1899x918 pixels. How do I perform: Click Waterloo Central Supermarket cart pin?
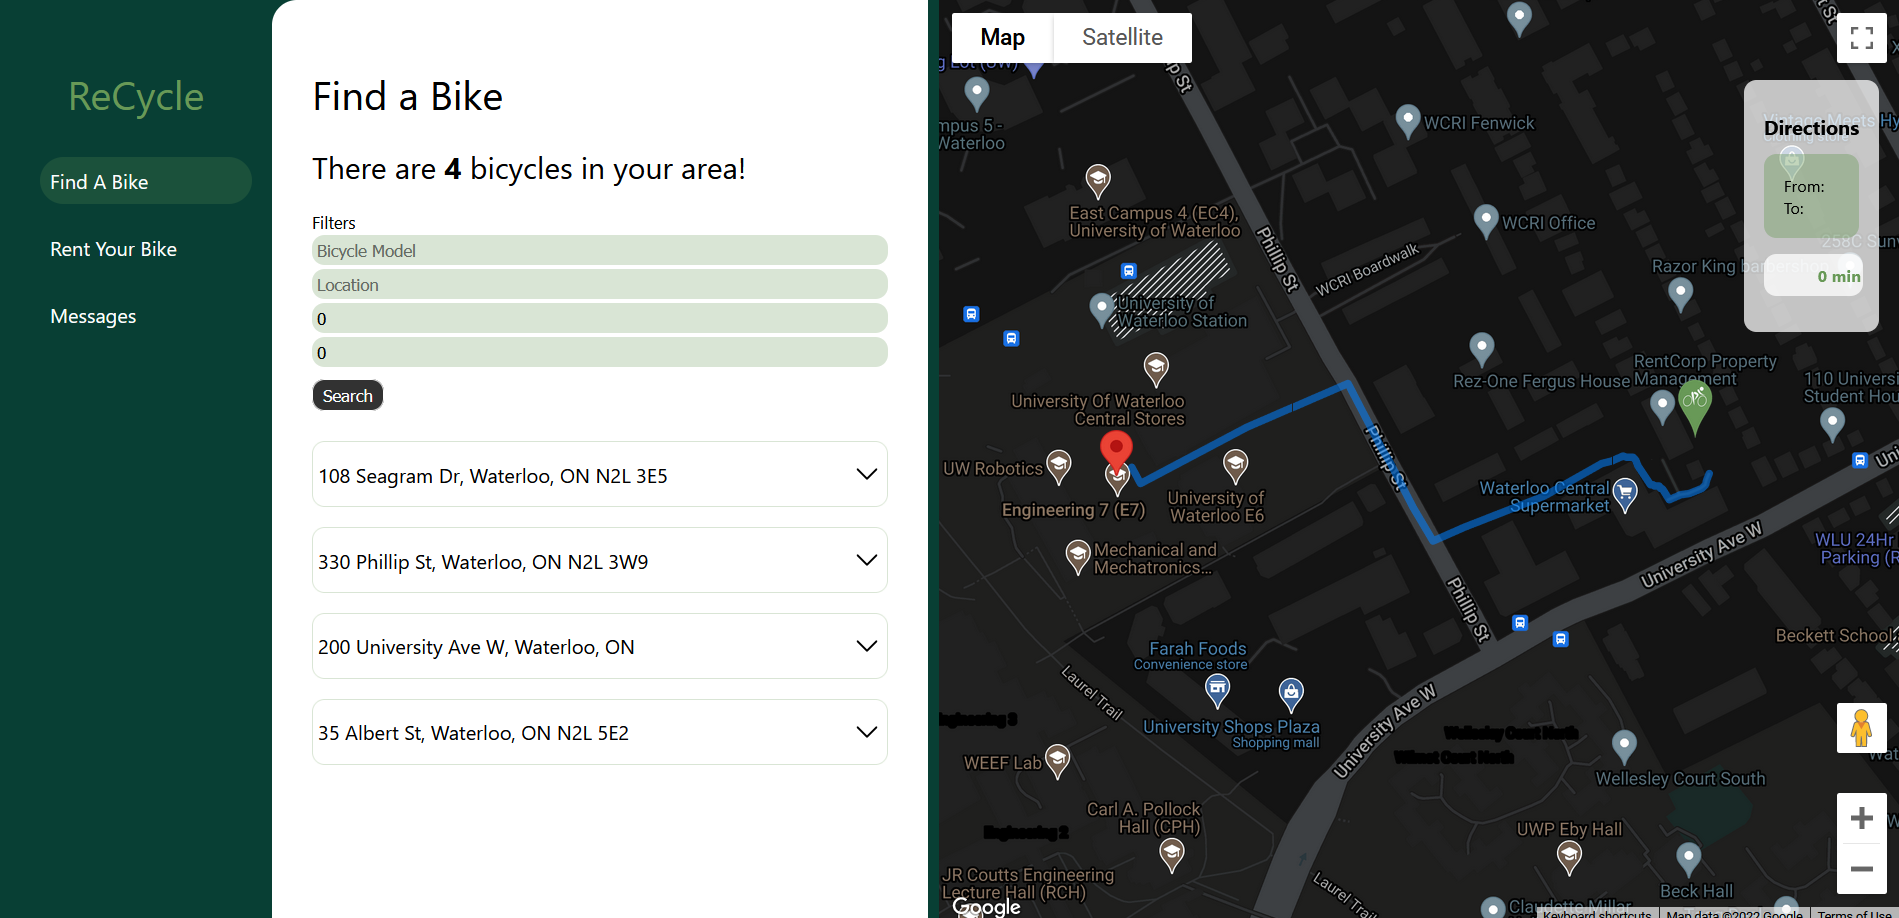[1625, 494]
